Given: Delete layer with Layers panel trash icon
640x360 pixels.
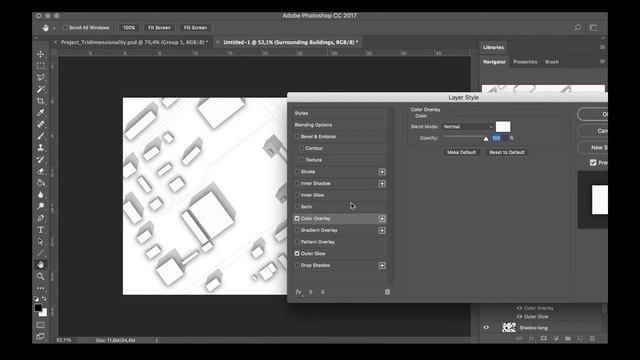Looking at the screenshot, I should (592, 338).
